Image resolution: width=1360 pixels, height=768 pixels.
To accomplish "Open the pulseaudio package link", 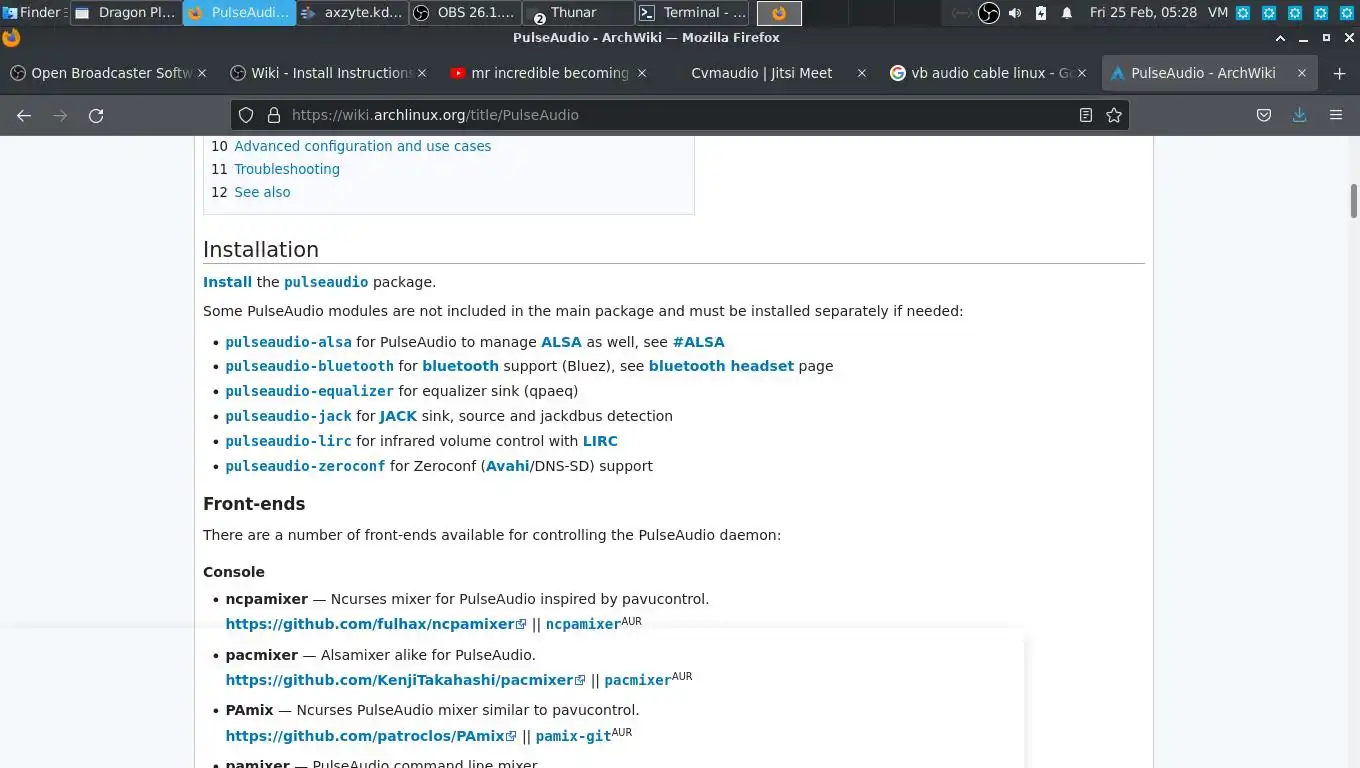I will pyautogui.click(x=326, y=283).
